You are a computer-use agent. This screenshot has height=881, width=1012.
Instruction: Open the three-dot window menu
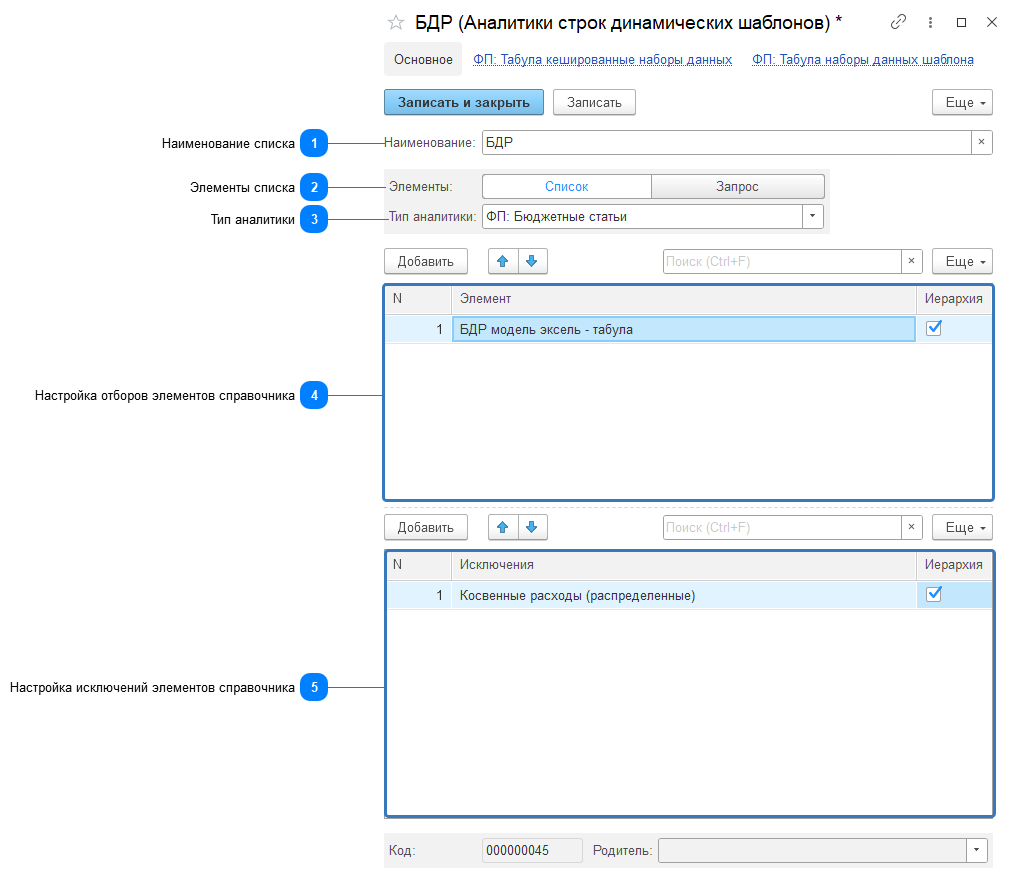pyautogui.click(x=930, y=23)
